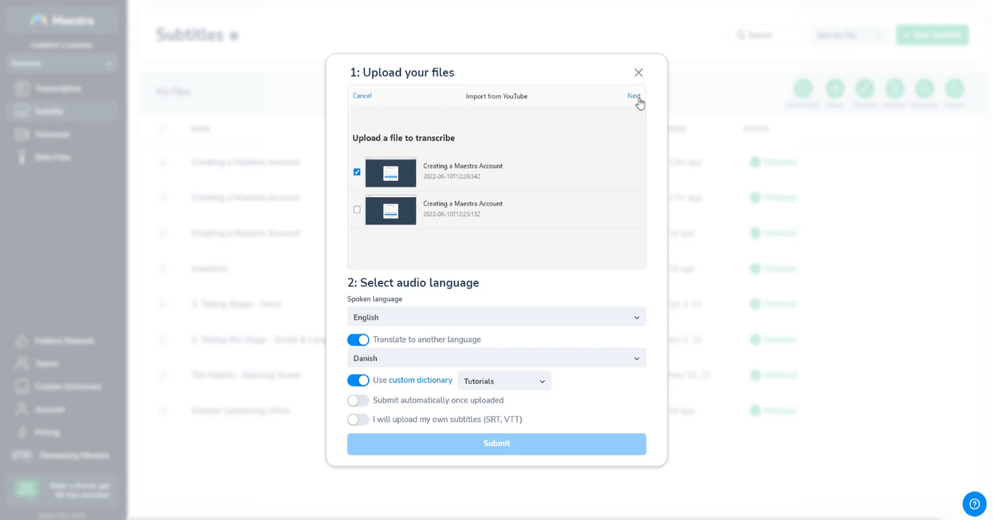Toggle I will upload my own subtitles
993x520 pixels.
tap(358, 420)
